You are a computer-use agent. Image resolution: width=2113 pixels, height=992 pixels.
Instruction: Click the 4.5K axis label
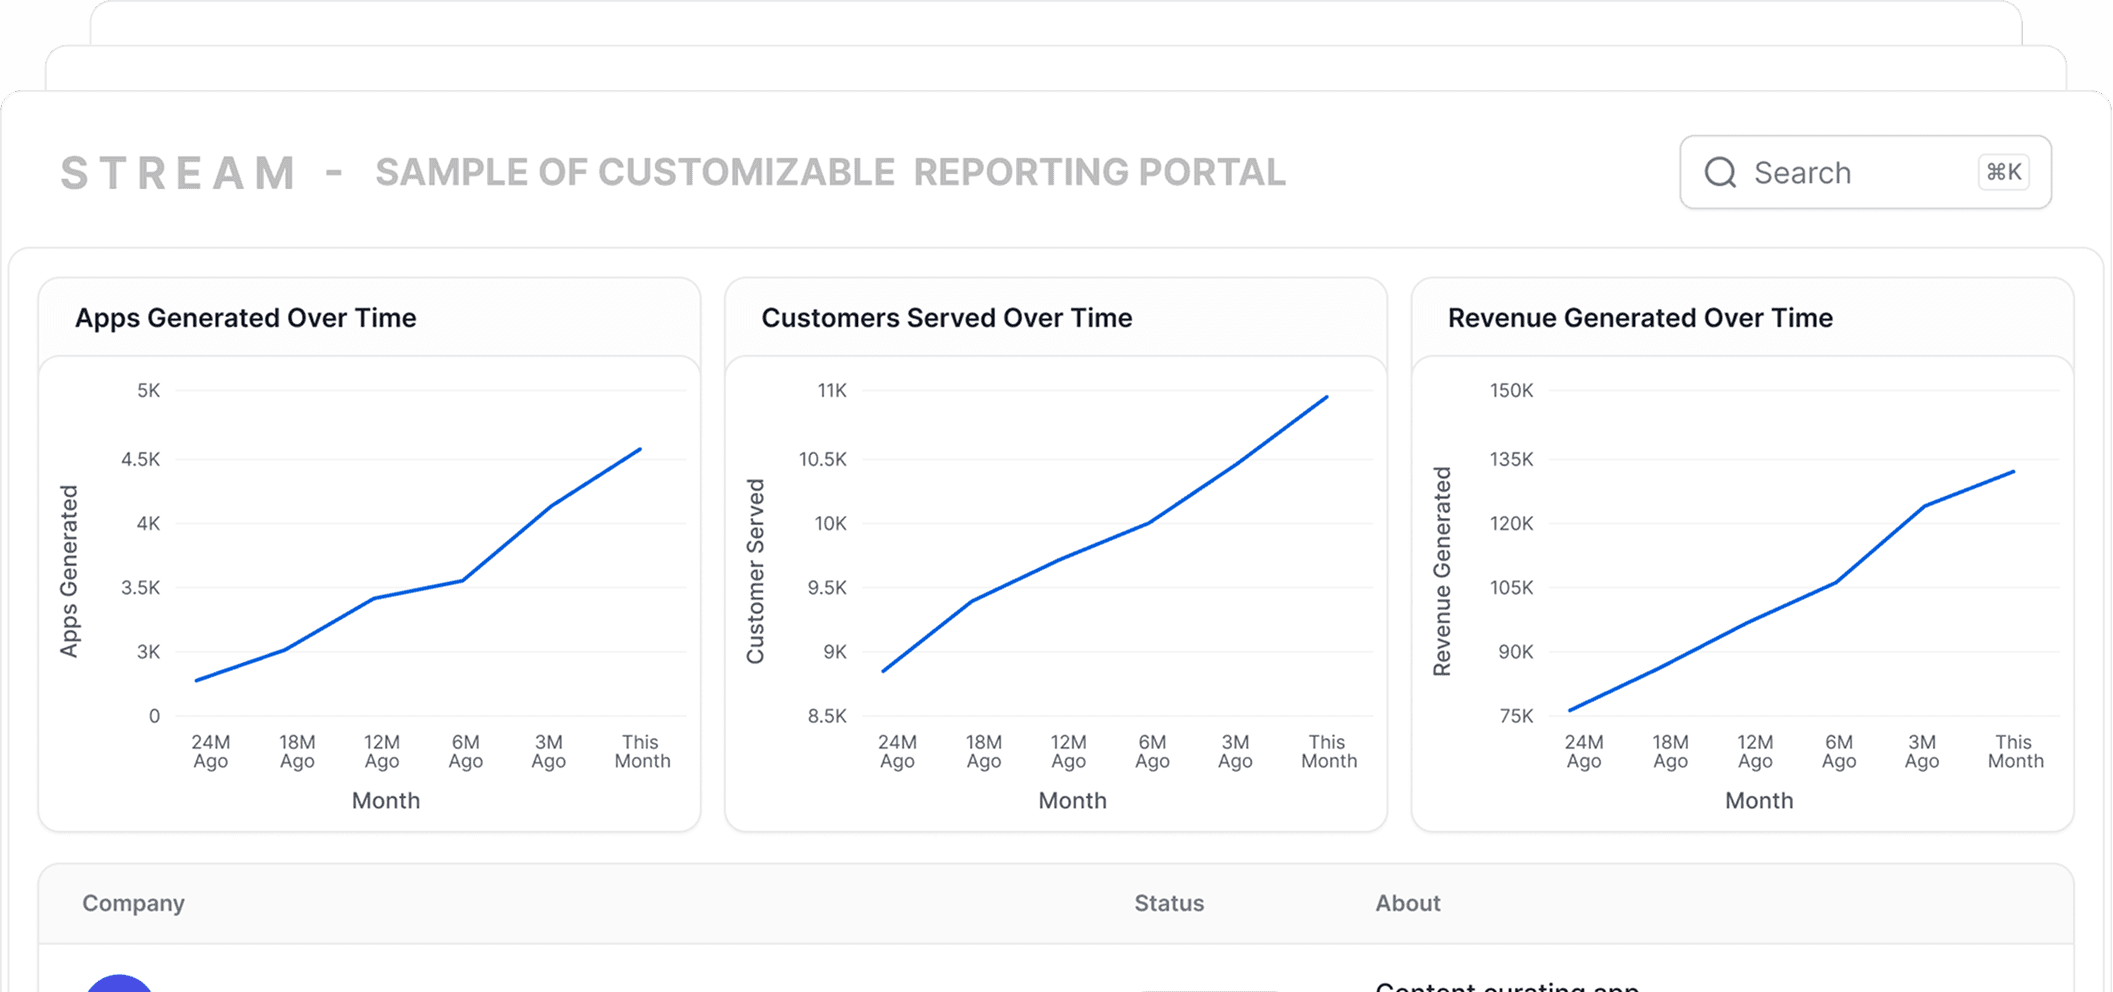[140, 459]
